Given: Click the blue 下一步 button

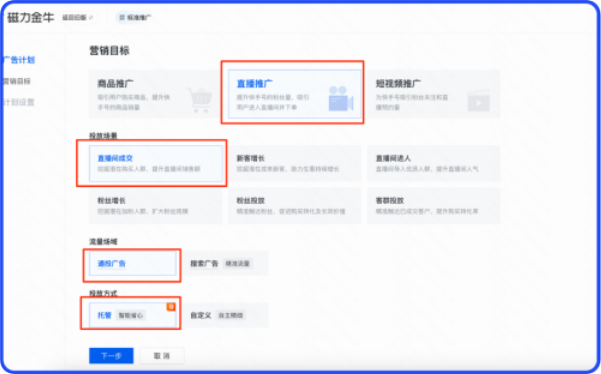Looking at the screenshot, I should [111, 356].
